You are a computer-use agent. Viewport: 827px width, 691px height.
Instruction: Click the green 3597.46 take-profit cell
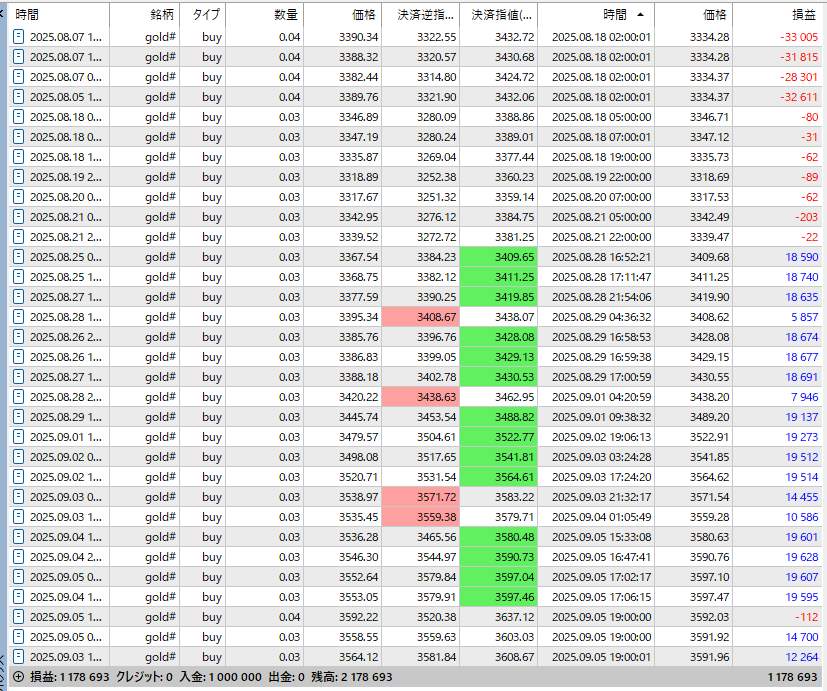click(x=499, y=597)
